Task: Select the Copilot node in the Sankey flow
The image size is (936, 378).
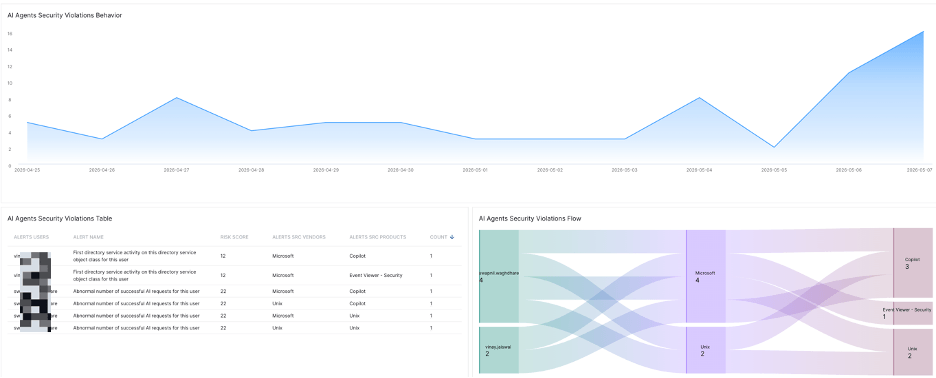Action: coord(913,263)
